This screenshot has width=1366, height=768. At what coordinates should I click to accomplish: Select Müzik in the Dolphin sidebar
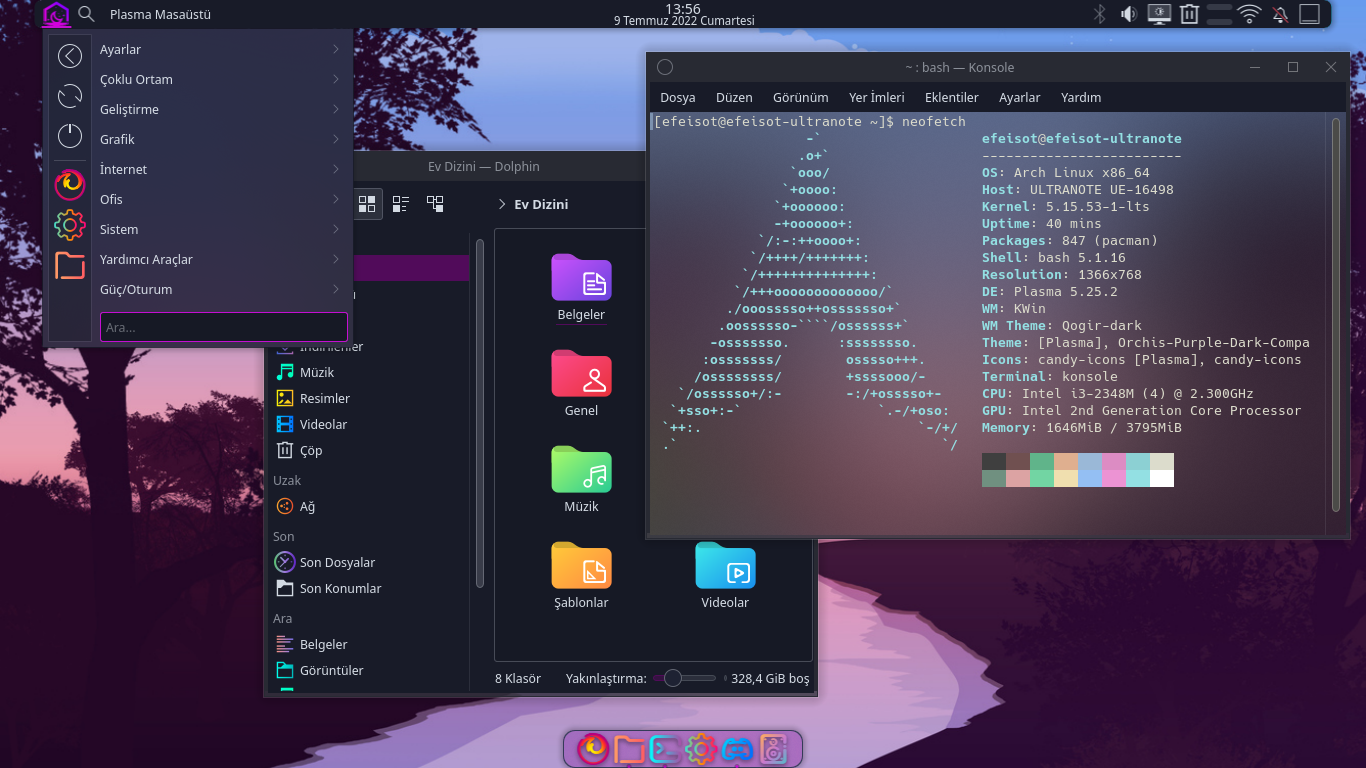[317, 372]
